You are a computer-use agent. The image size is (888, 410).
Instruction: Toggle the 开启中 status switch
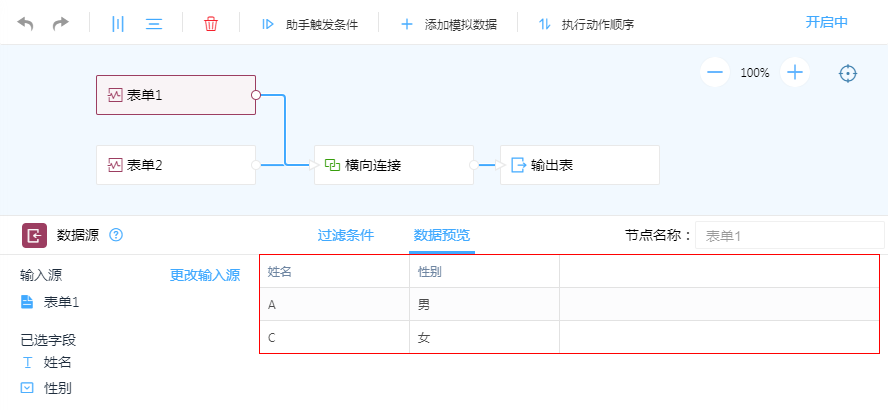826,22
